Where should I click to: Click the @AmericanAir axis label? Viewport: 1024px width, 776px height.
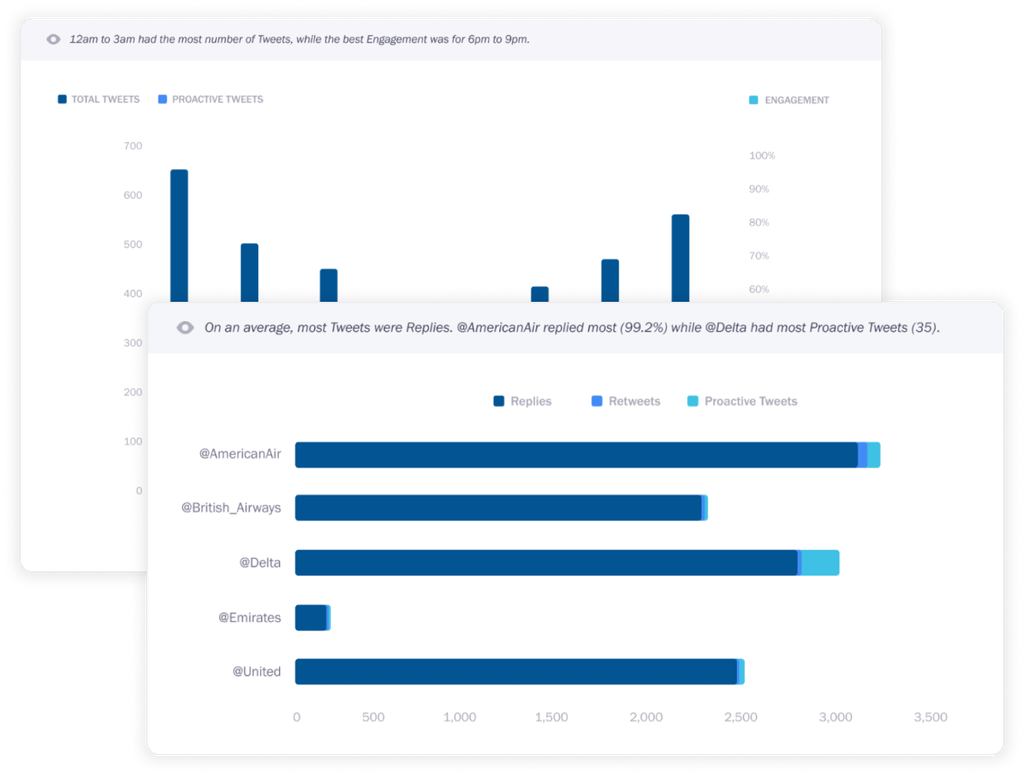point(240,454)
